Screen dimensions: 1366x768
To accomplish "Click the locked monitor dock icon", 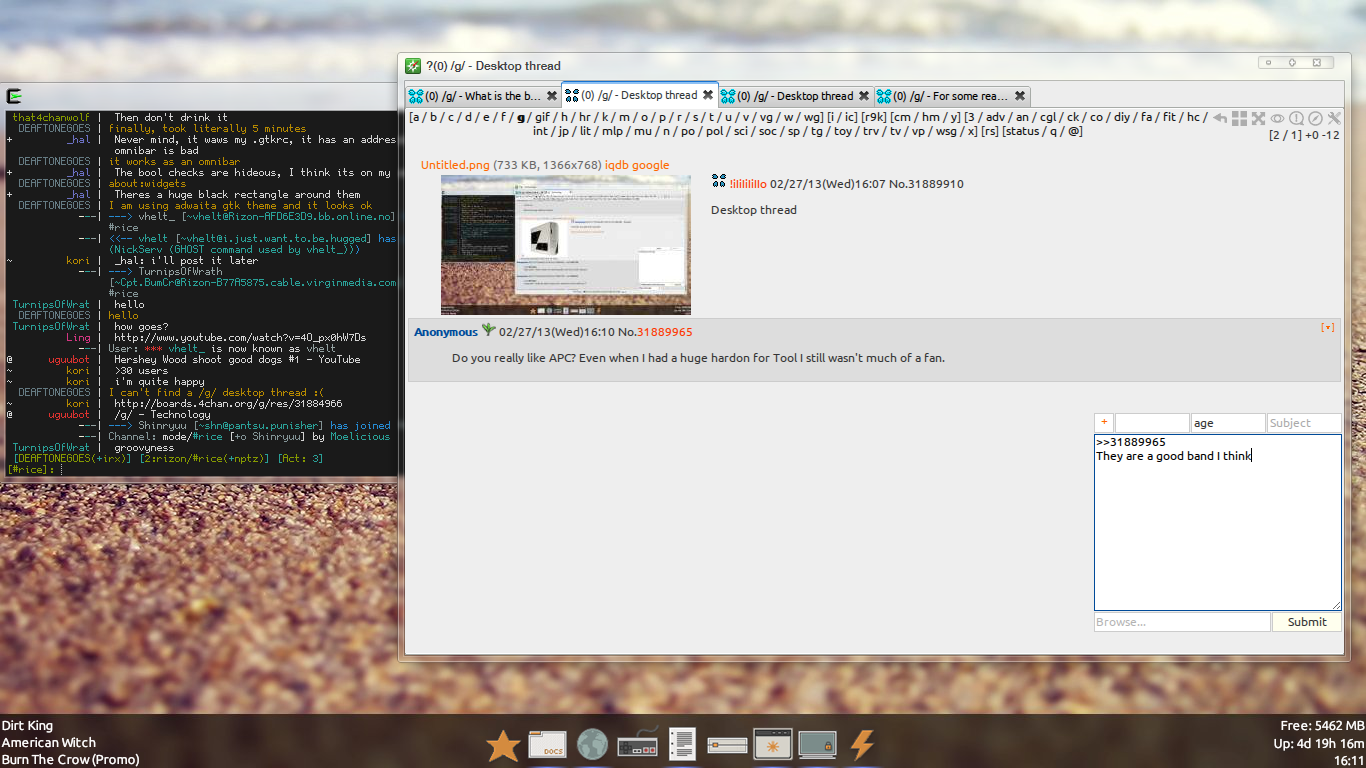I will click(817, 745).
